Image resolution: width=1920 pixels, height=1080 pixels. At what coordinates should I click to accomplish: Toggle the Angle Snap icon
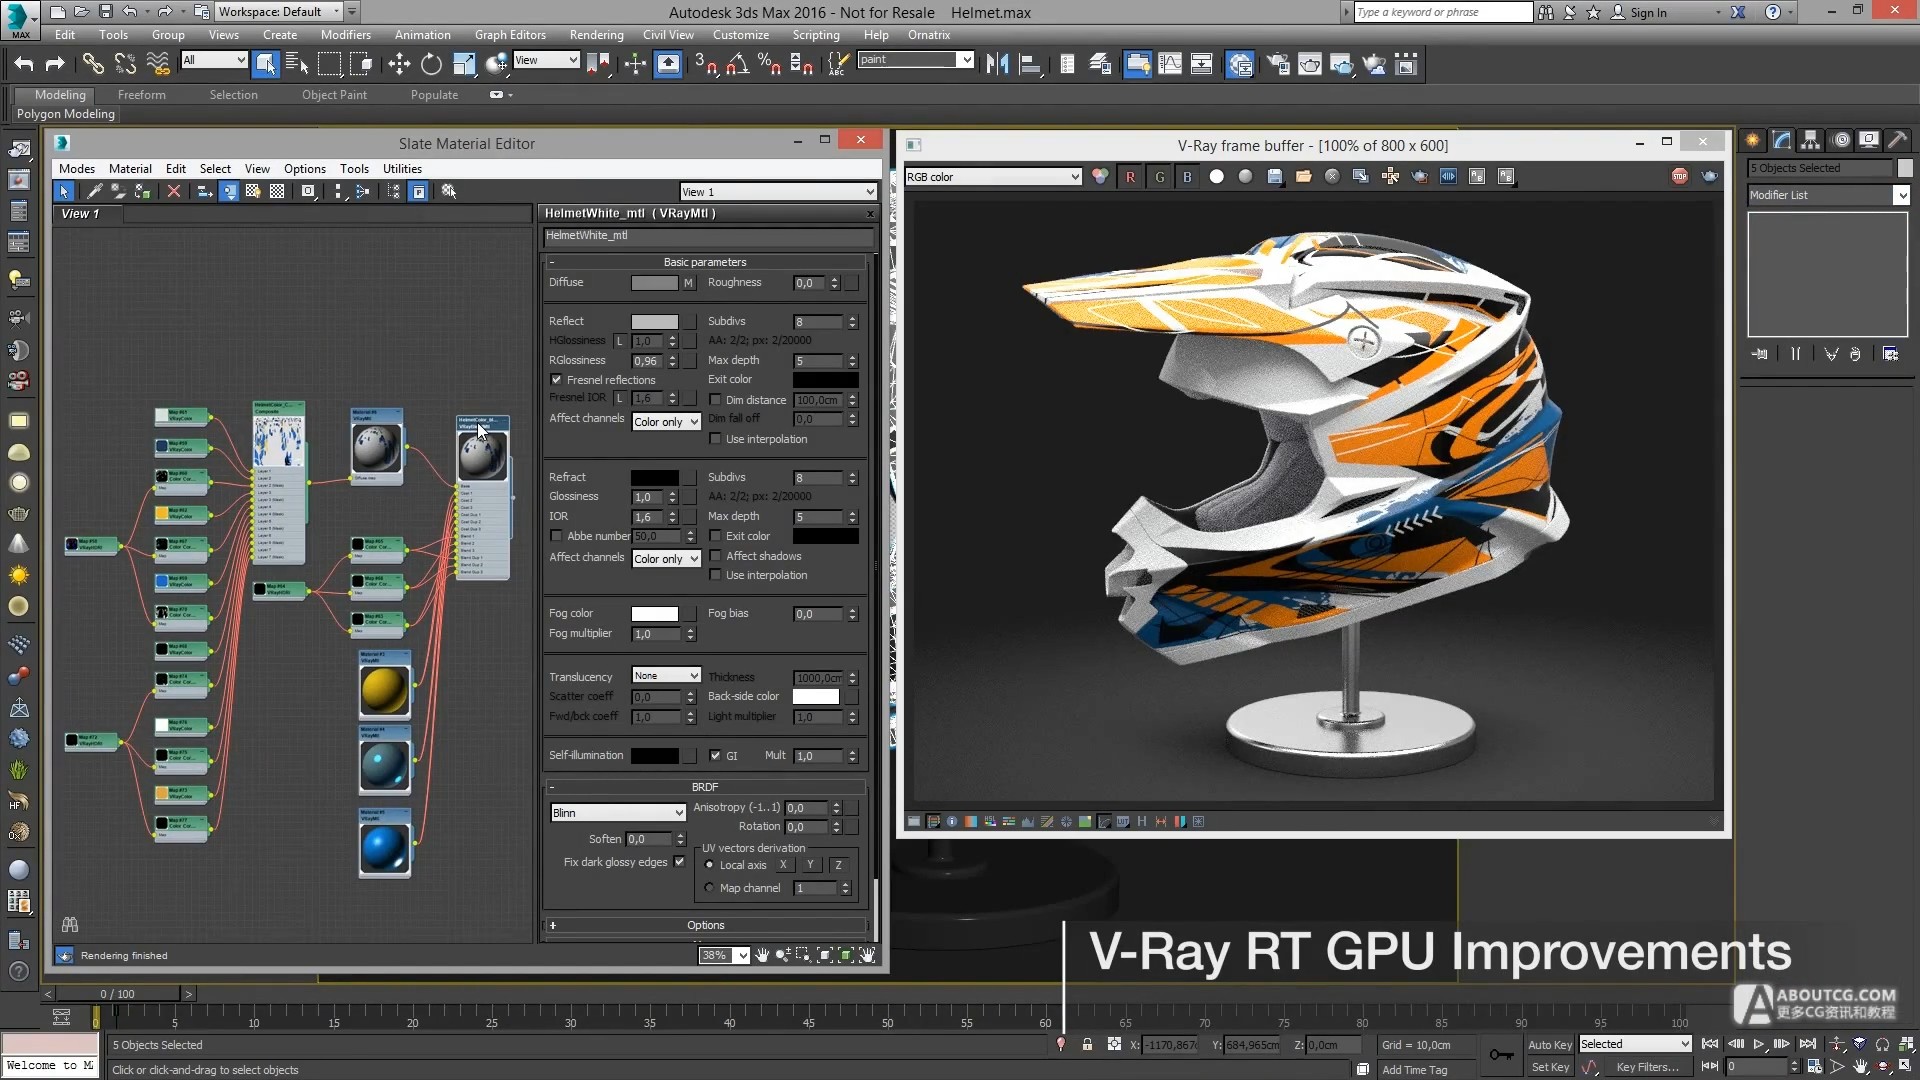737,64
